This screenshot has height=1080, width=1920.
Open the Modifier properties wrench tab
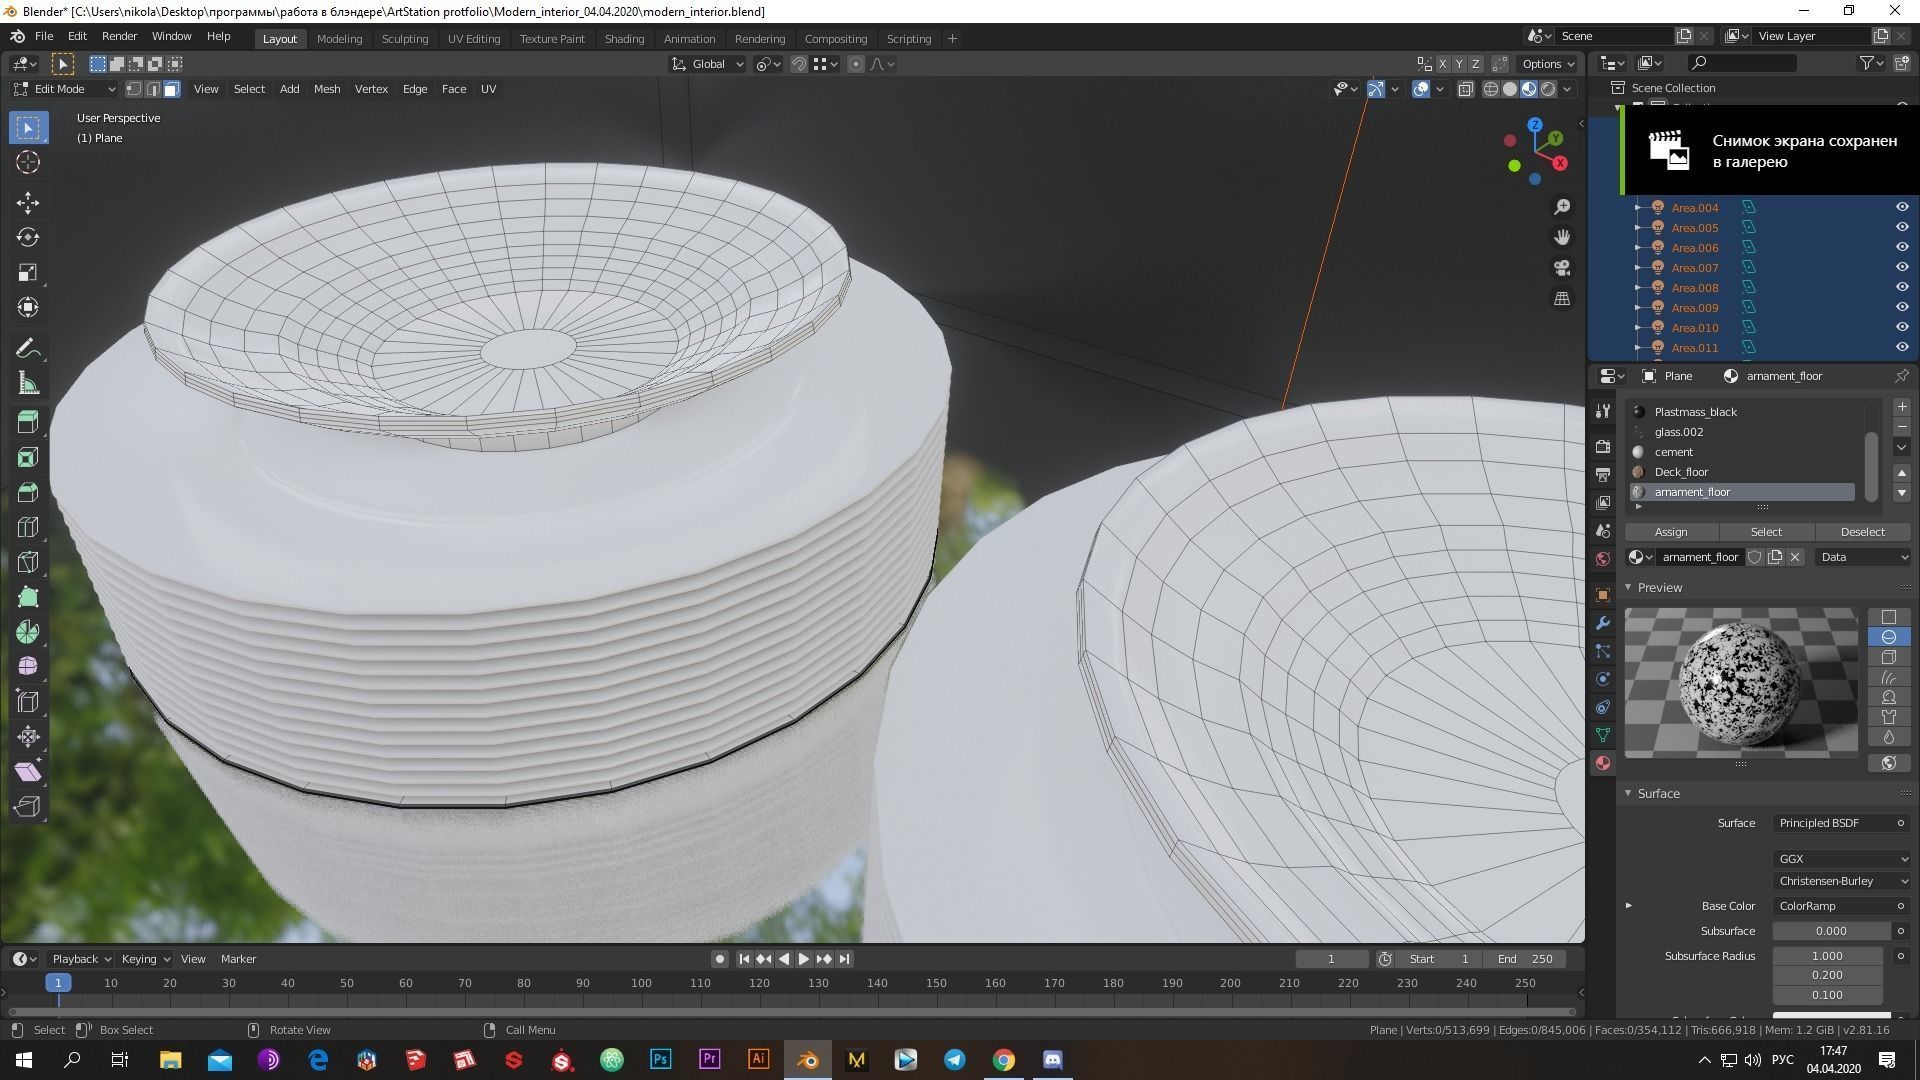tap(1603, 623)
